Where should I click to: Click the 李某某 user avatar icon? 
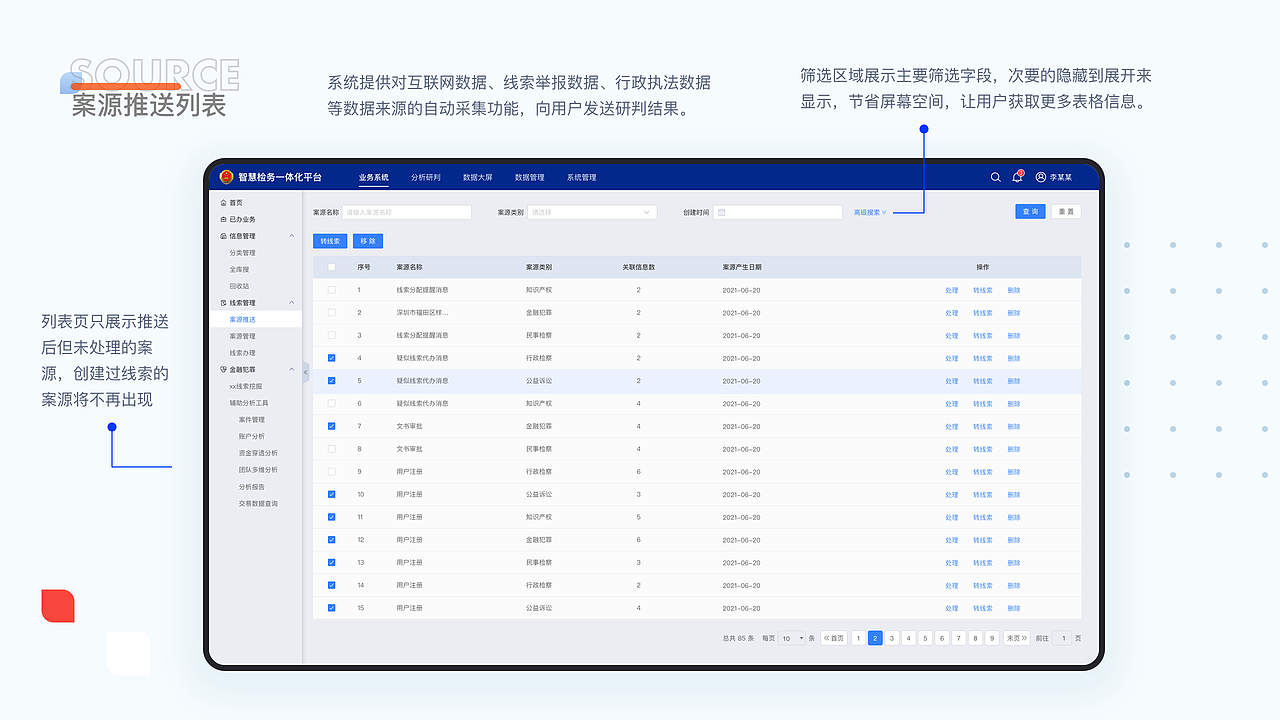click(x=1040, y=176)
